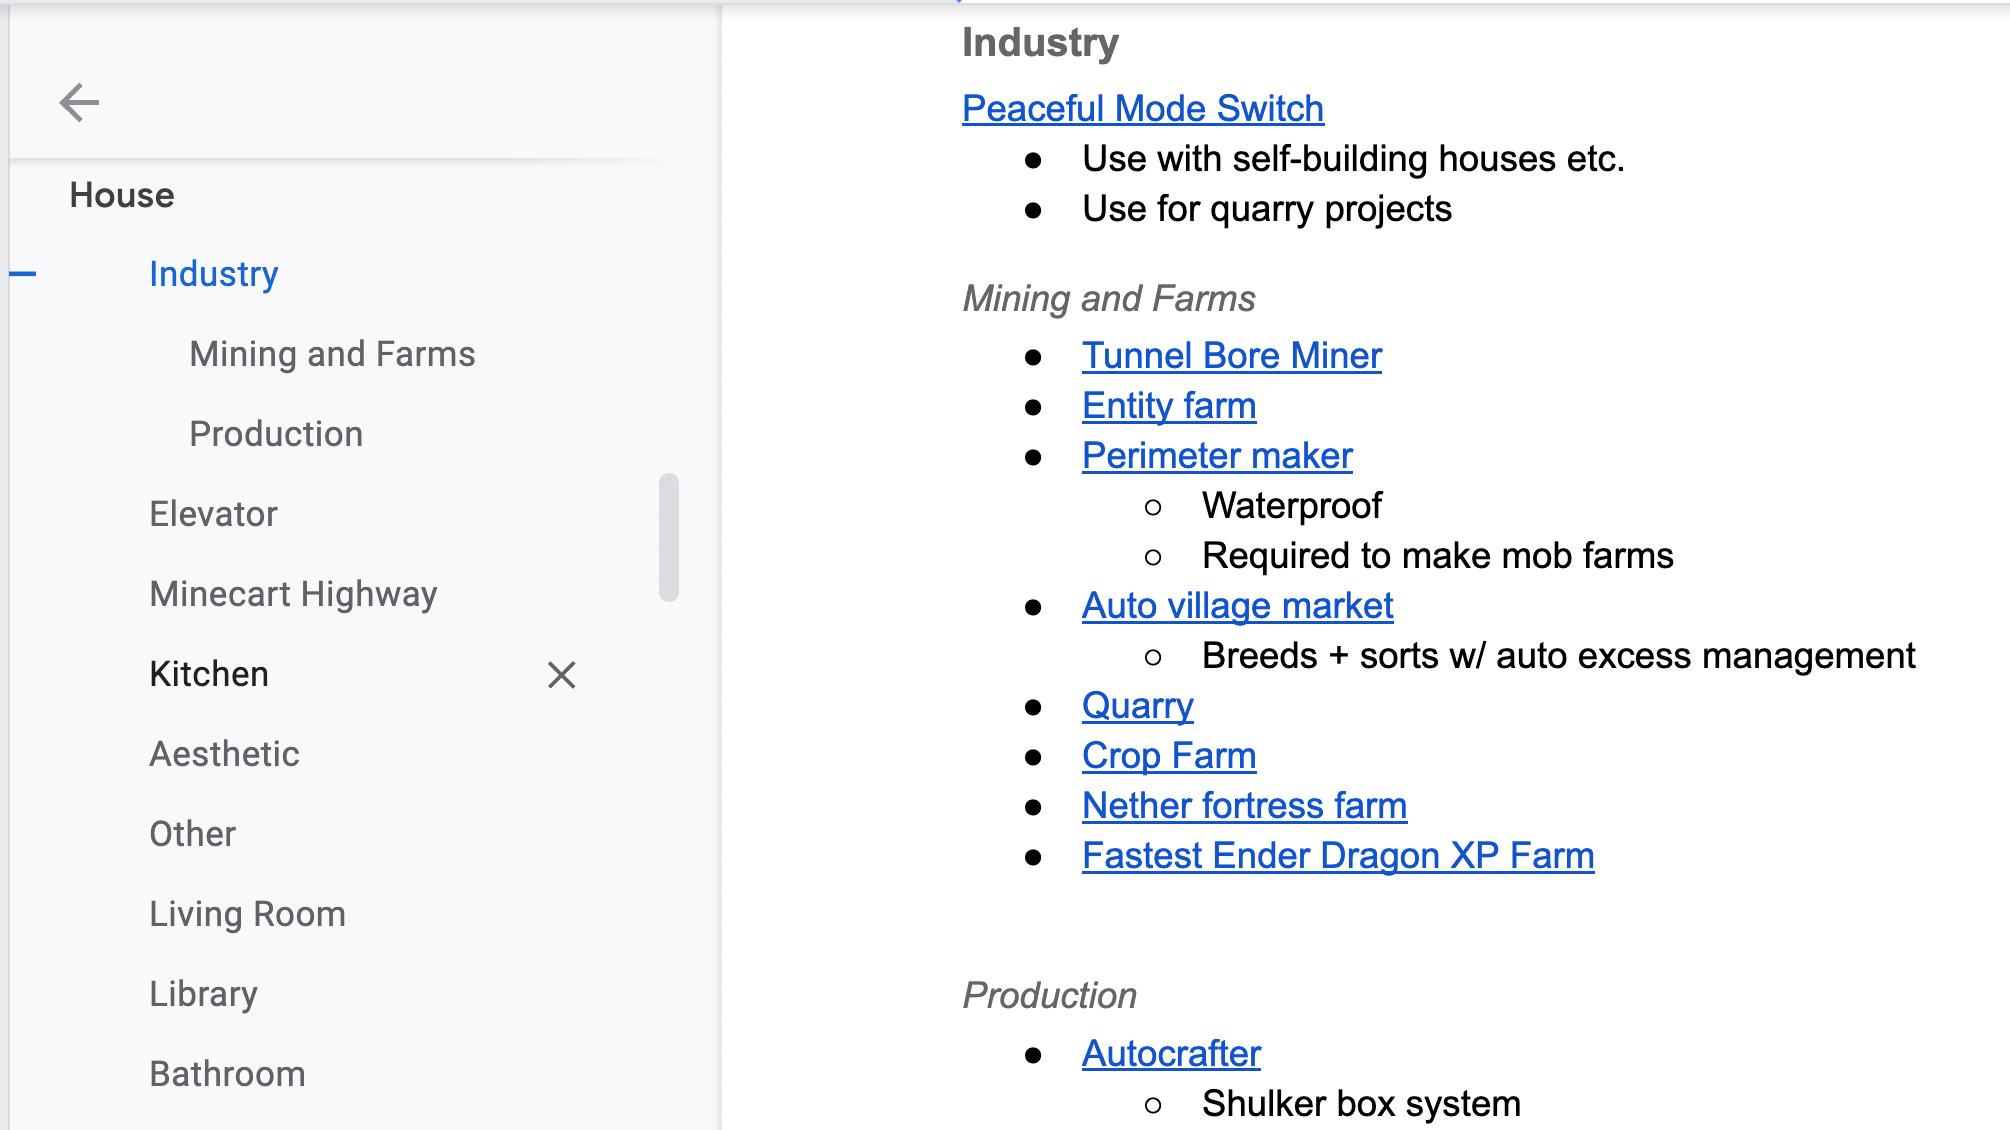Click the Autocrafter link under Production
2010x1130 pixels.
pyautogui.click(x=1171, y=1054)
